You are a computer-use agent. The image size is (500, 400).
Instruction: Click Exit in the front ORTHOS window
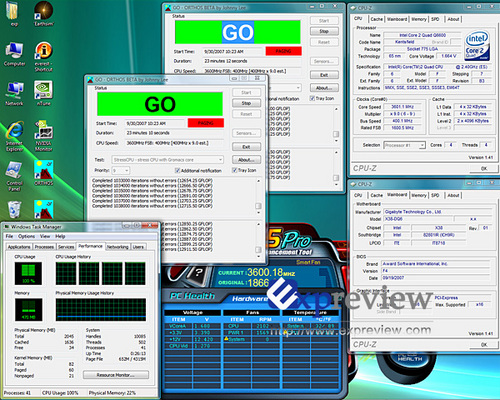pyautogui.click(x=246, y=147)
